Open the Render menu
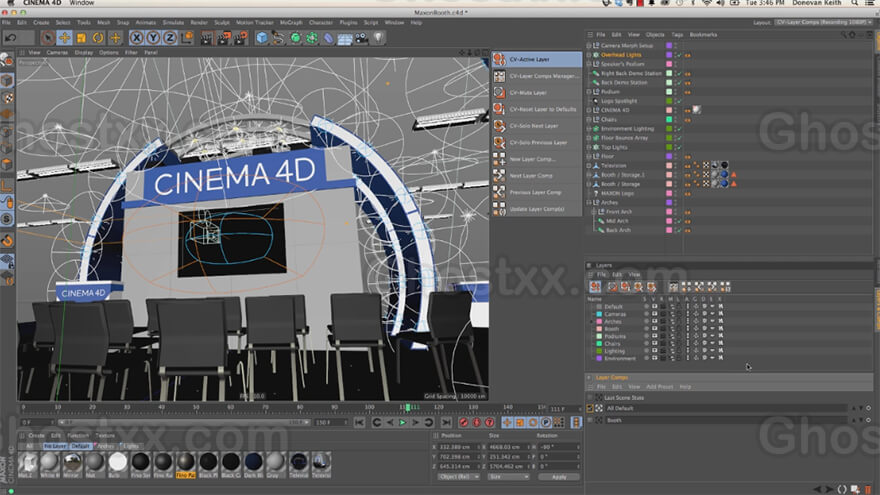 pos(199,22)
